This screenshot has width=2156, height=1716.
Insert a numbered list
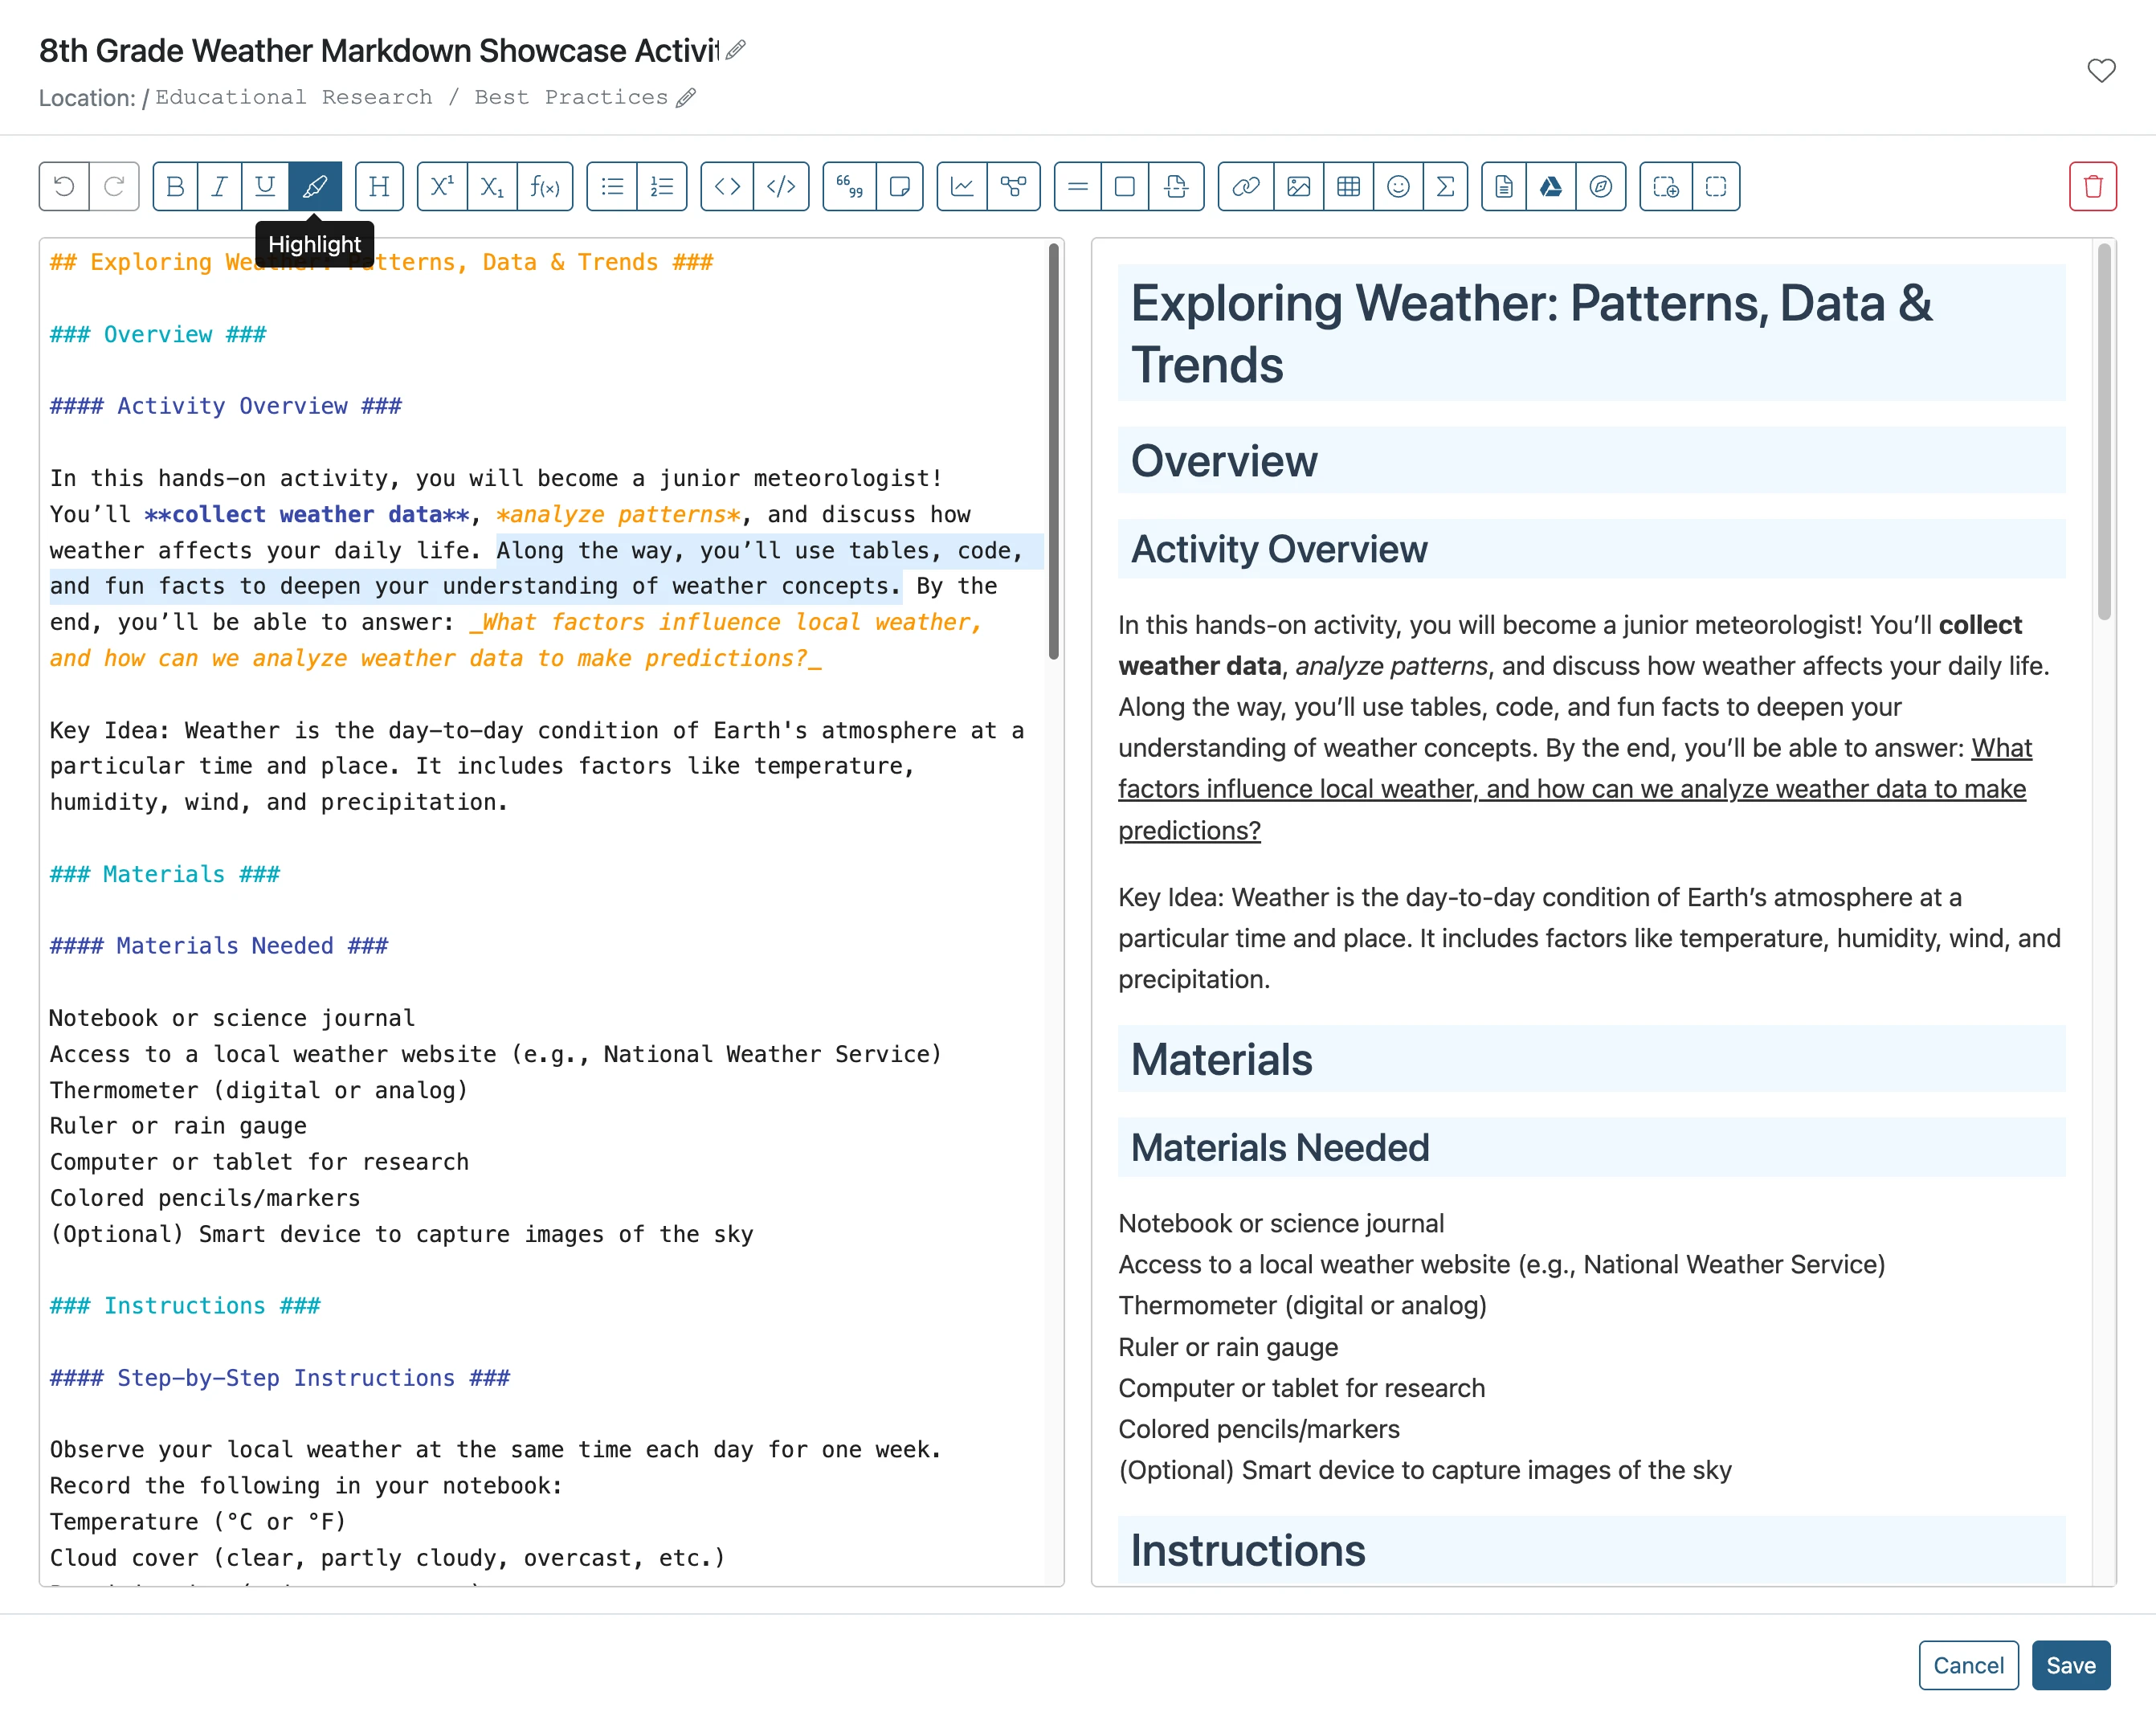click(662, 186)
